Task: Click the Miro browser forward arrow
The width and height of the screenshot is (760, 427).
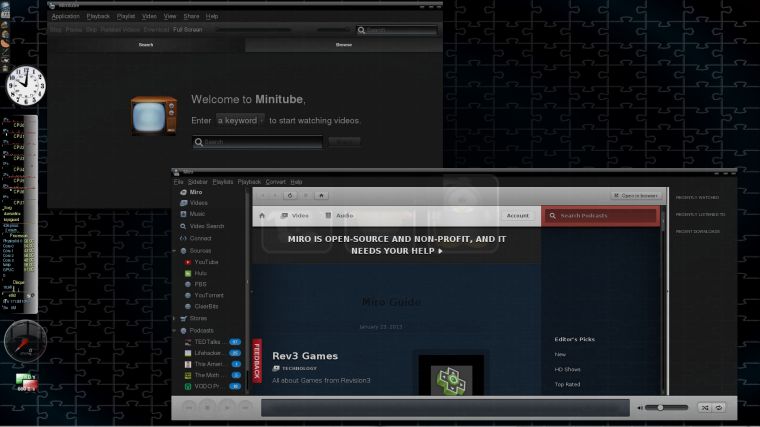Action: (275, 195)
